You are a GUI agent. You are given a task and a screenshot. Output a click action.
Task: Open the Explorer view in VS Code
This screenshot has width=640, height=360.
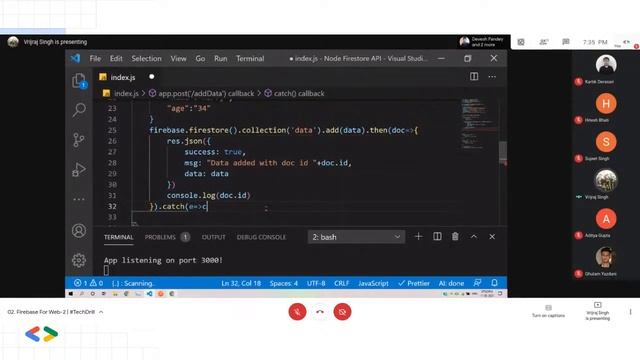pyautogui.click(x=79, y=80)
